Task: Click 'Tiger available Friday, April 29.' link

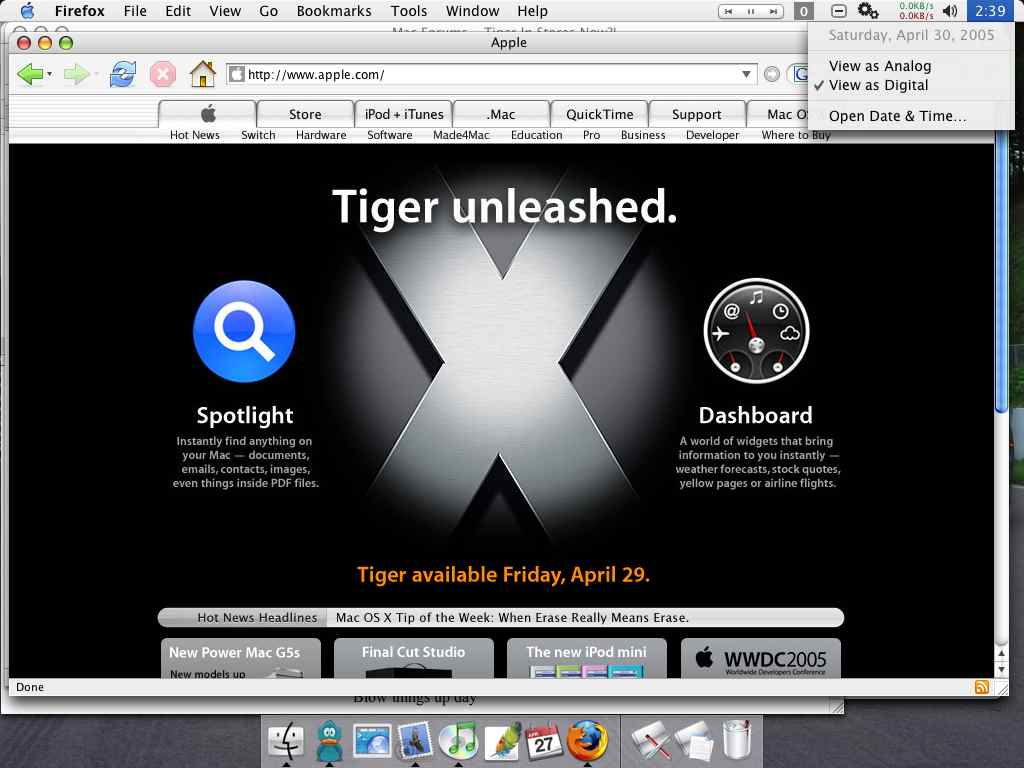Action: pyautogui.click(x=503, y=575)
